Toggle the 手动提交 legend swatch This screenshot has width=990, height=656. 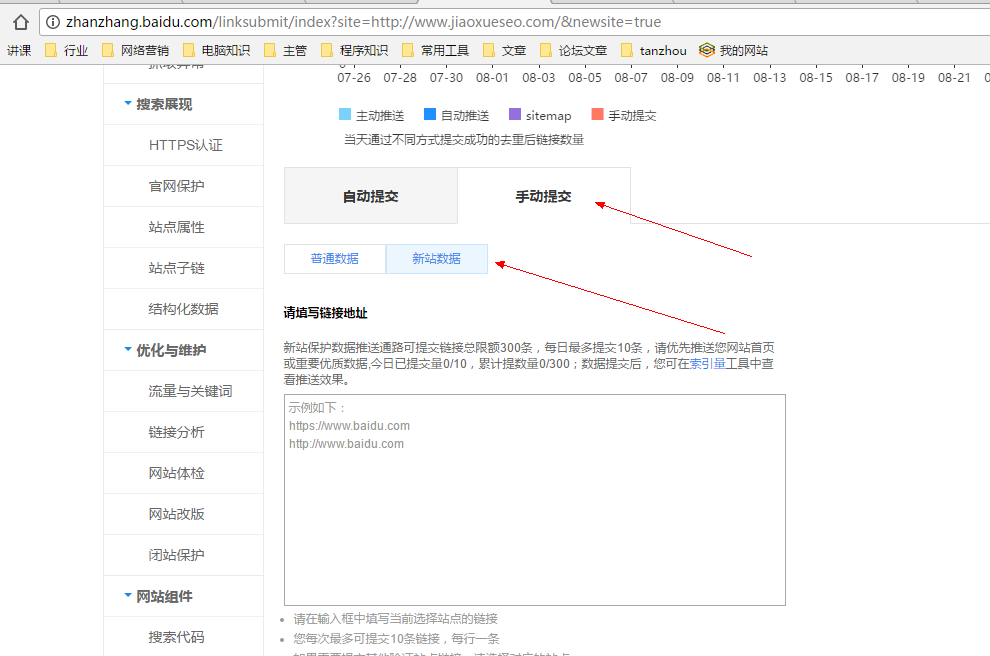597,114
